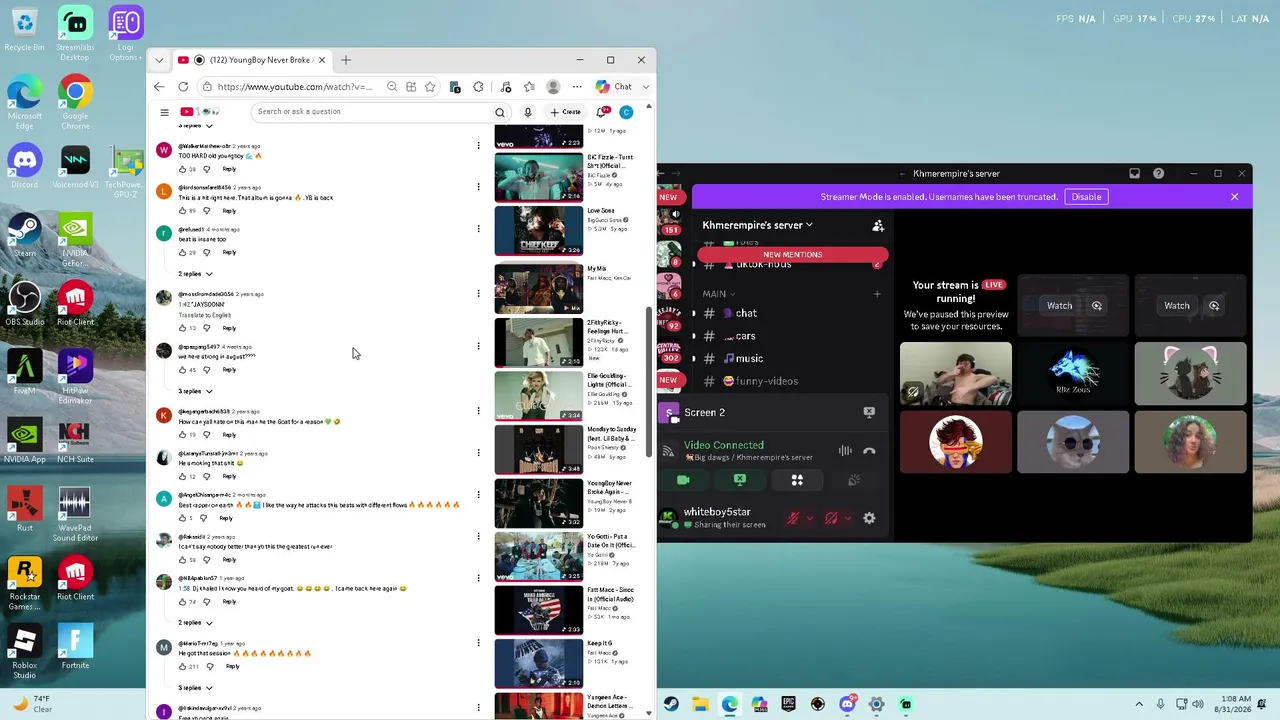Open the YouTube guide hamburger menu
The width and height of the screenshot is (1280, 720).
click(x=164, y=112)
